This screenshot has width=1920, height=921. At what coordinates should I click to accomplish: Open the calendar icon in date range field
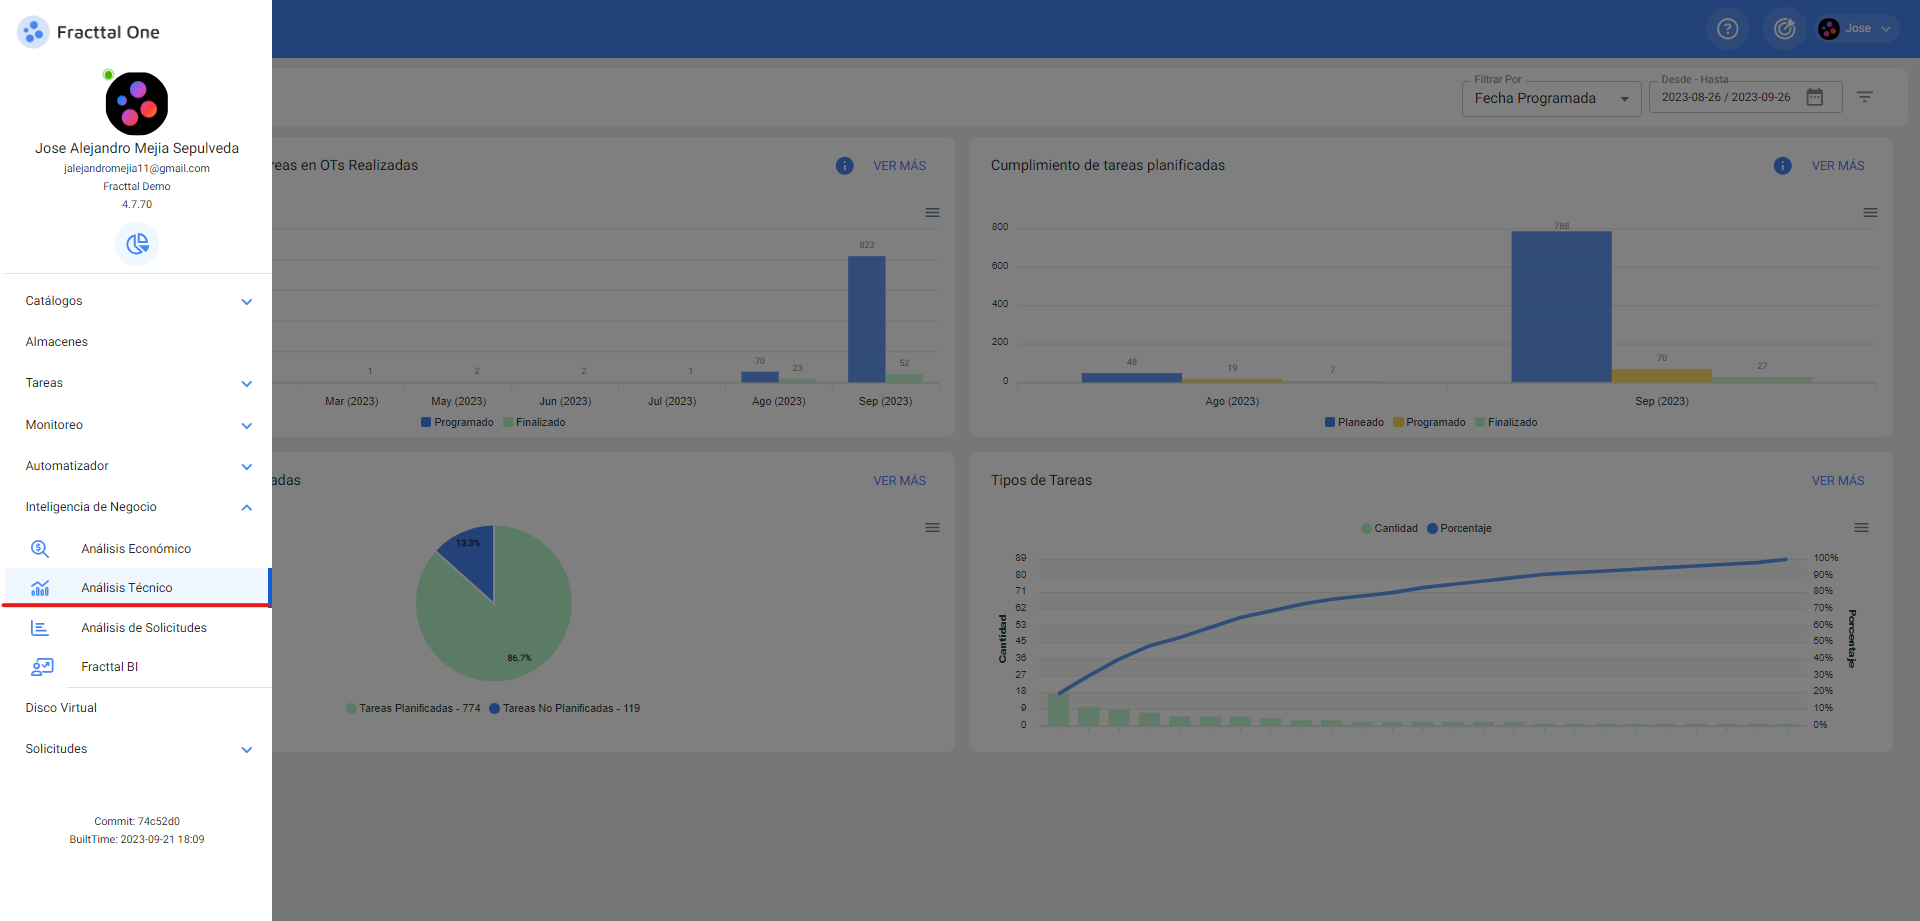click(1814, 97)
